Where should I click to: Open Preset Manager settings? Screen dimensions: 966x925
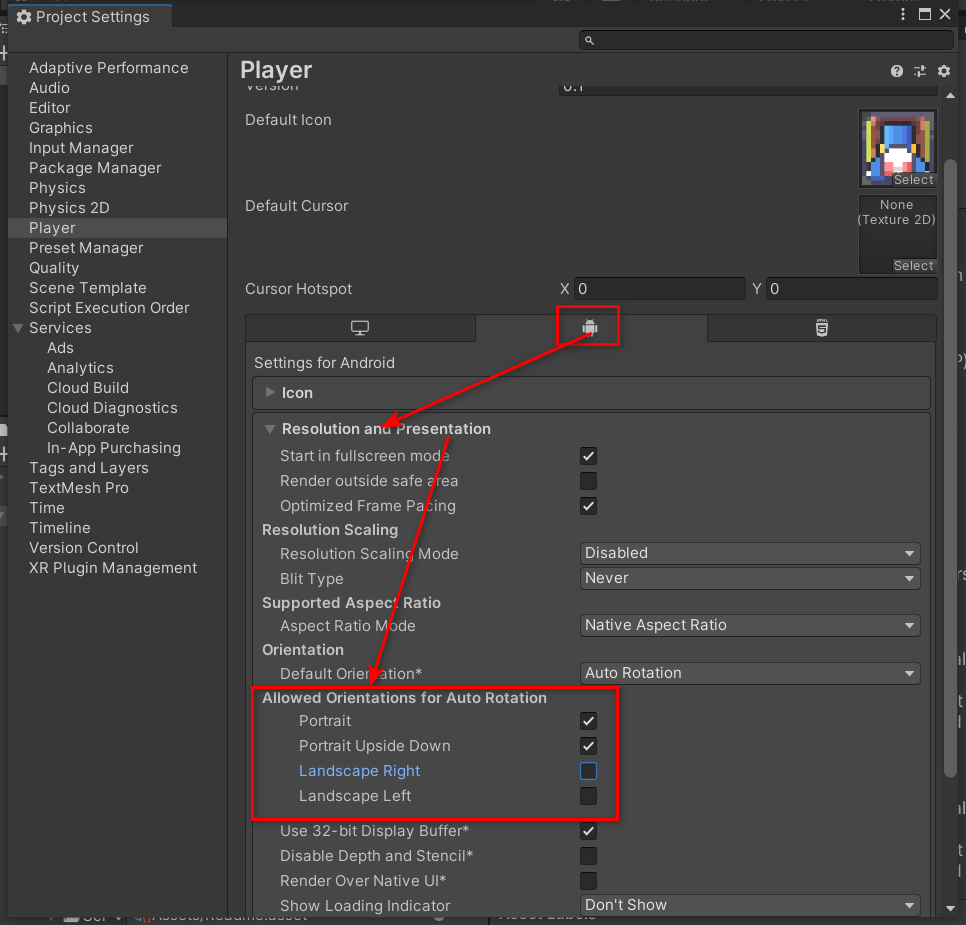point(86,248)
